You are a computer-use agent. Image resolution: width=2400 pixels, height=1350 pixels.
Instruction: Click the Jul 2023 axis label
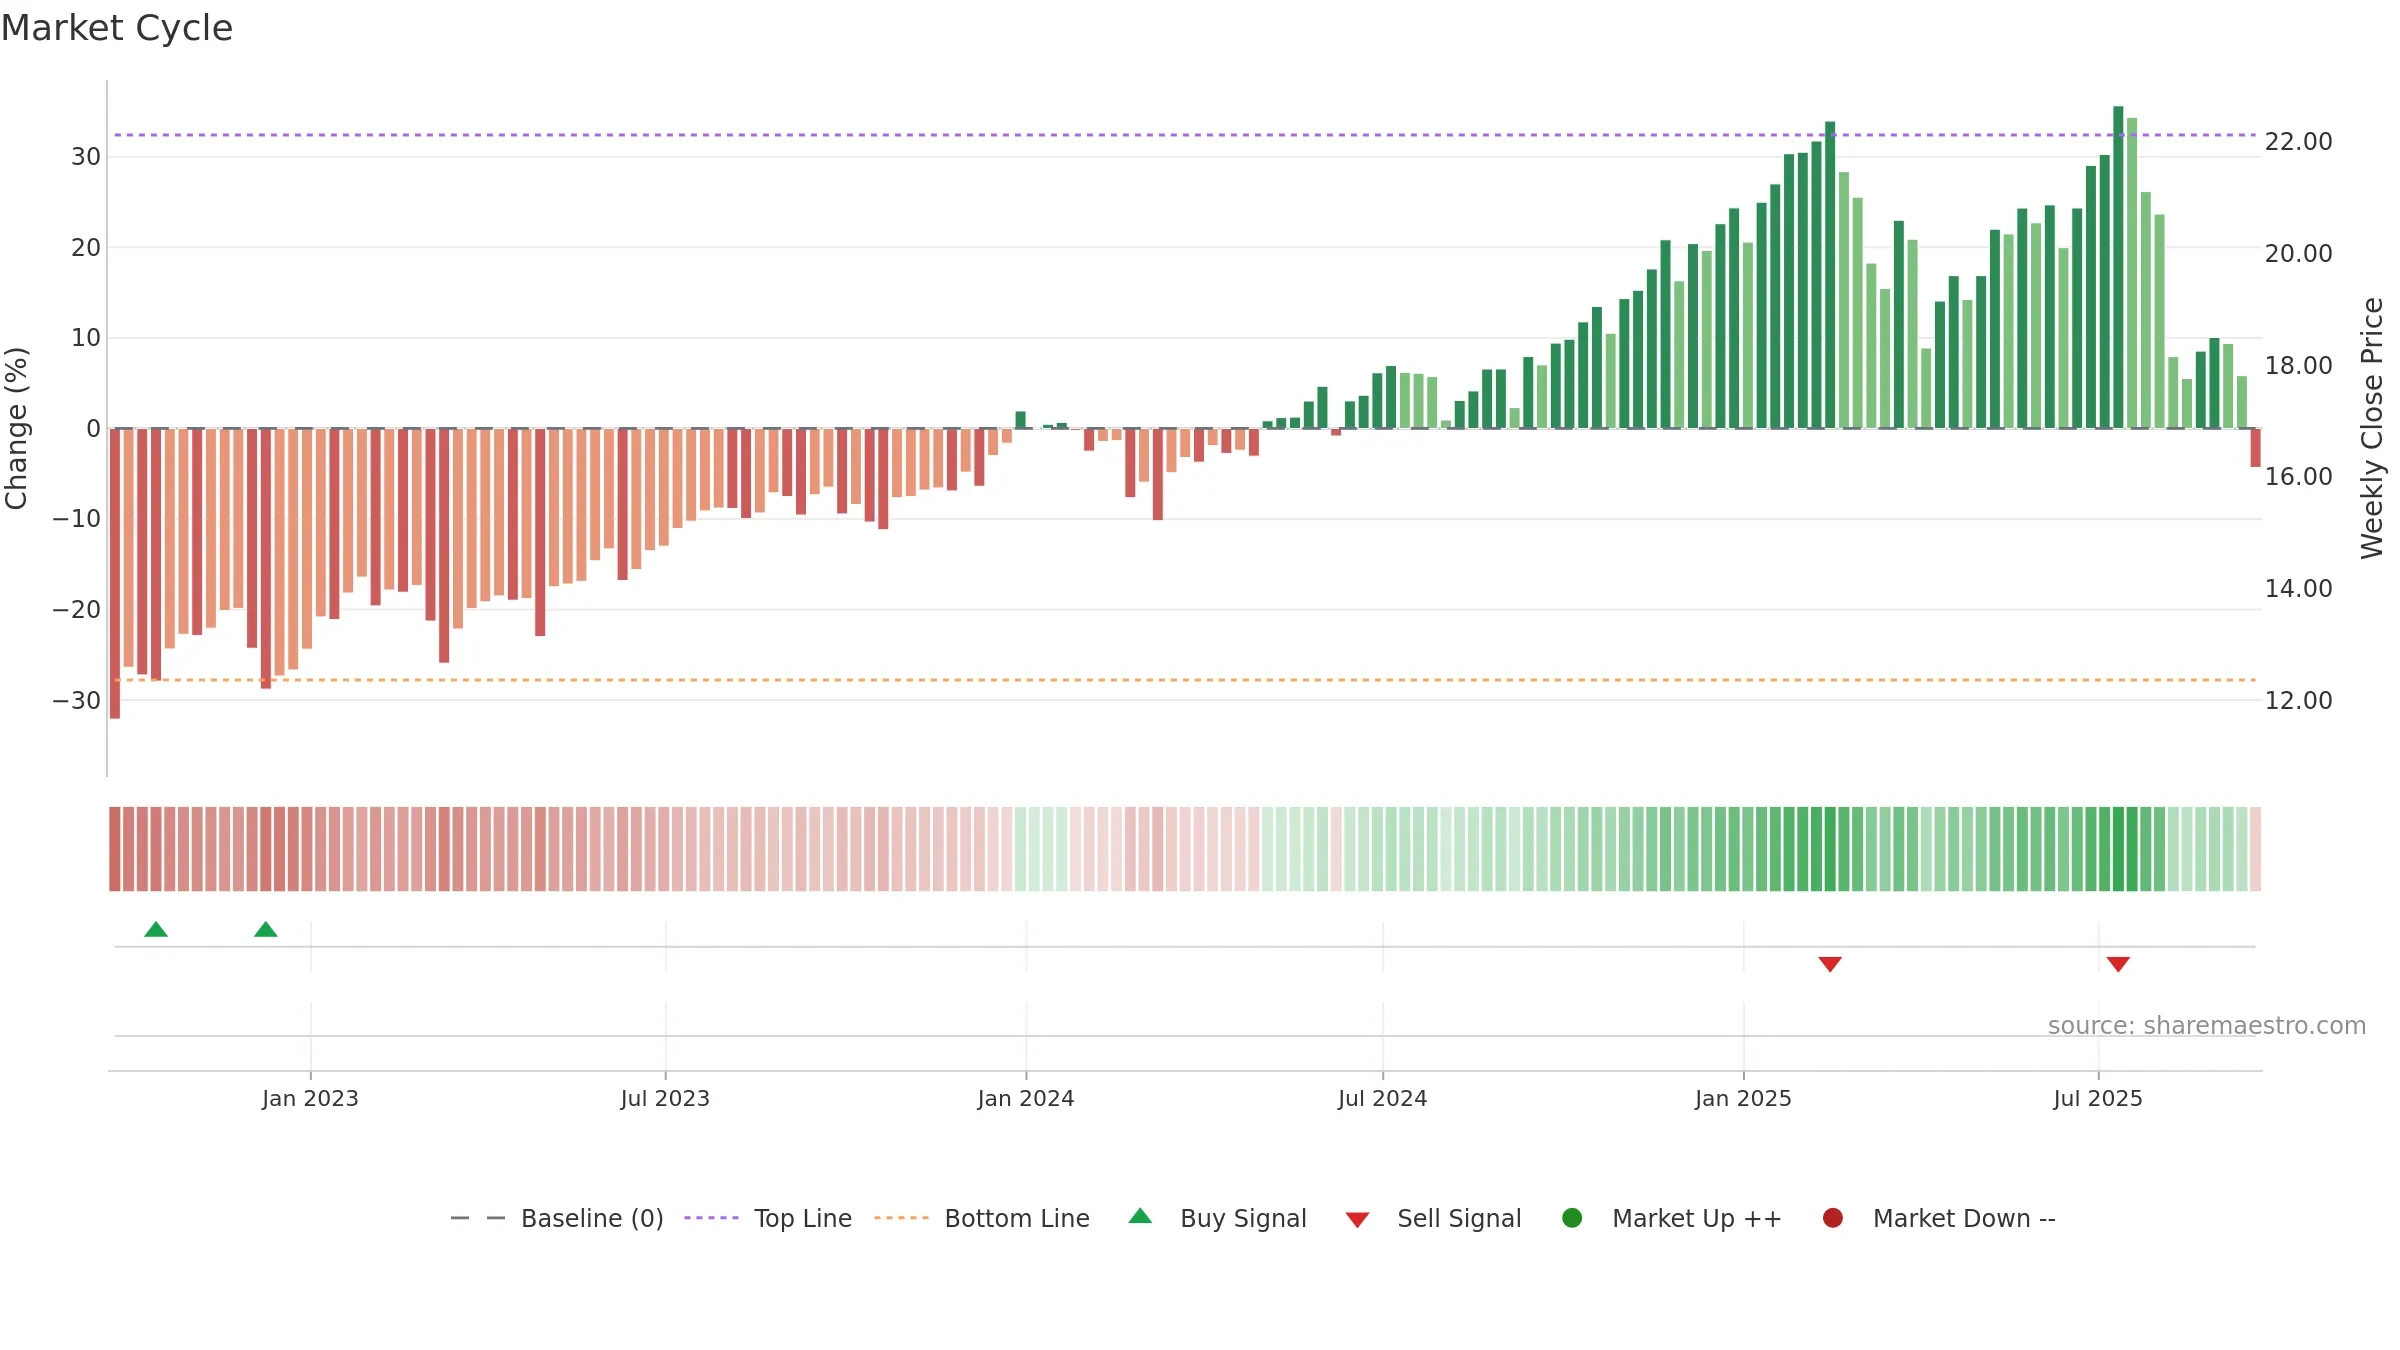[665, 1098]
